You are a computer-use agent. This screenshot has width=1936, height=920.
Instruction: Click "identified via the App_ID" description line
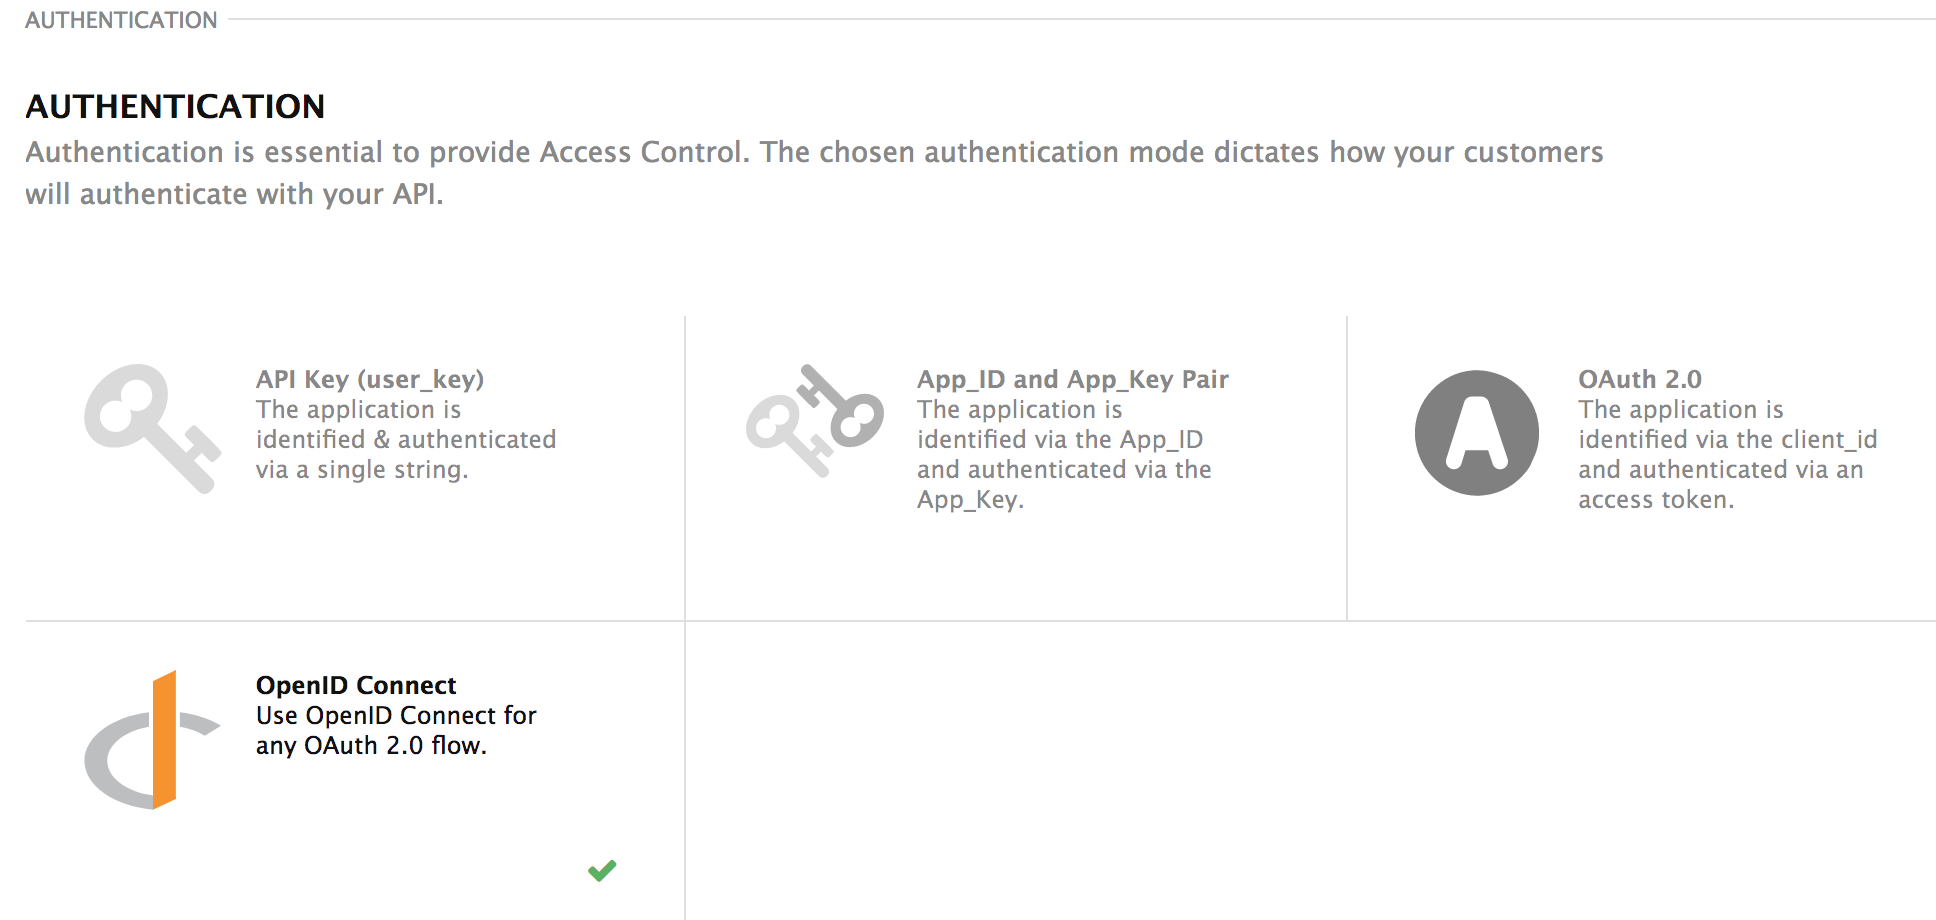coord(1059,440)
